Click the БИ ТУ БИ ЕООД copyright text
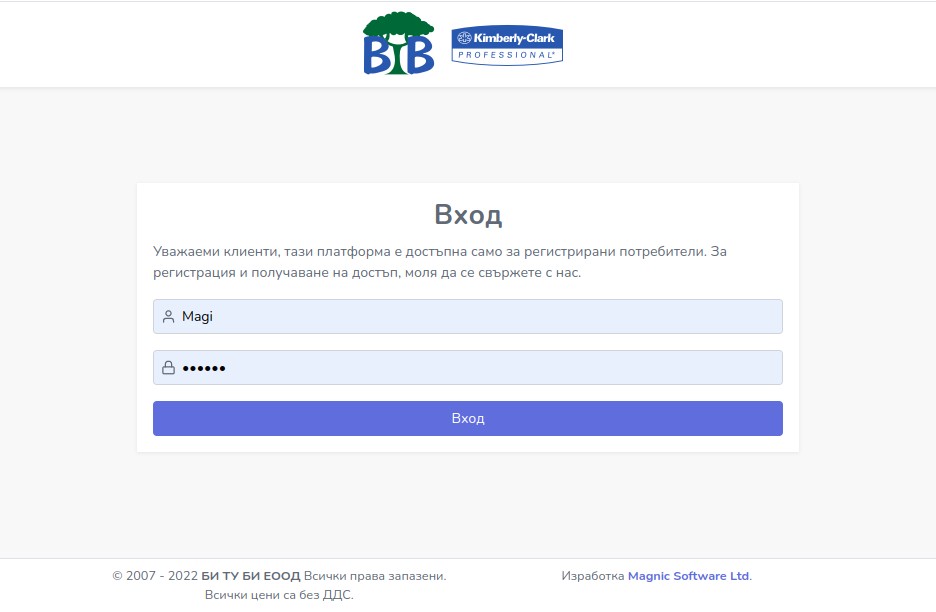 [251, 576]
